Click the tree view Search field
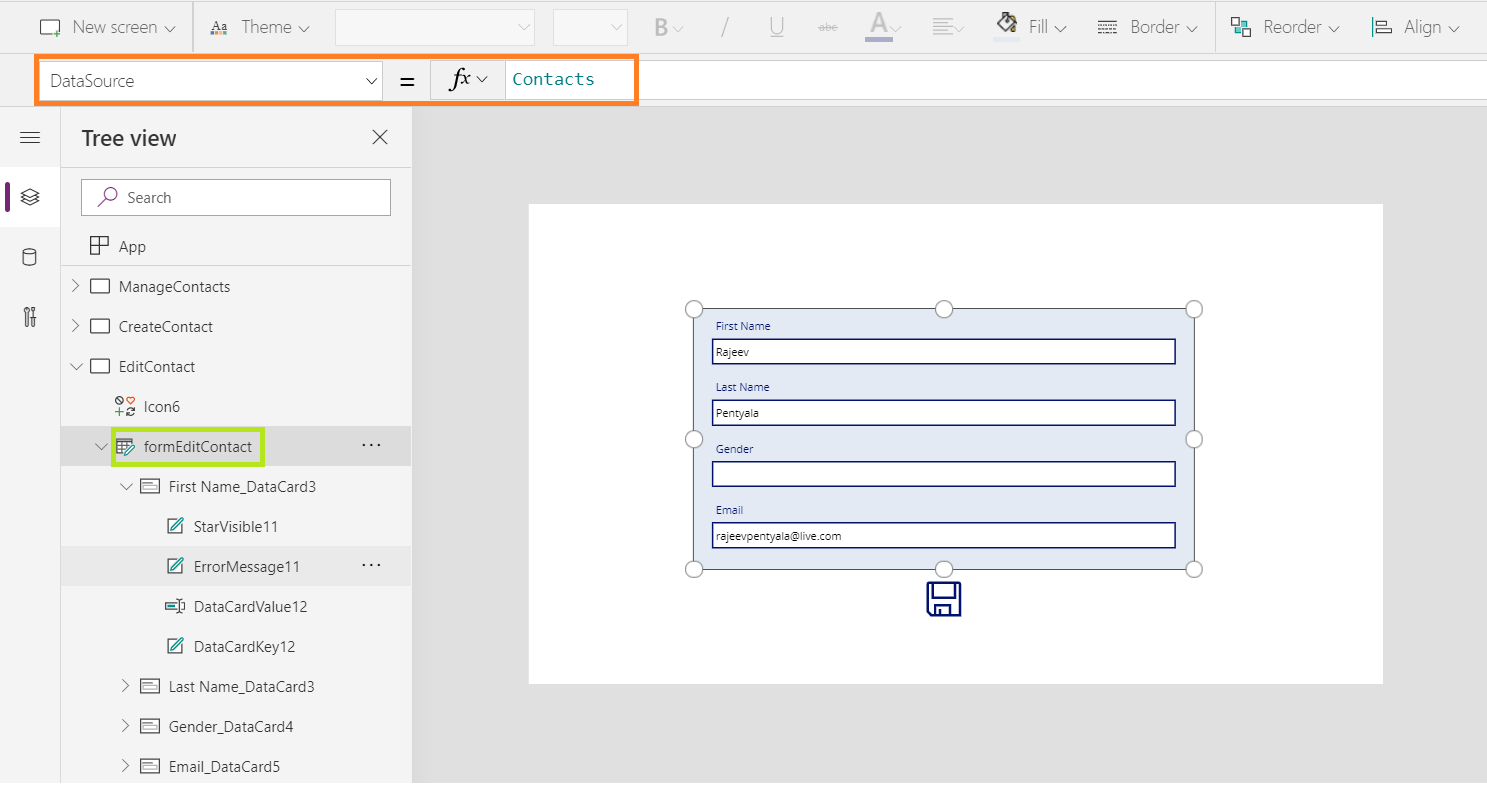 pos(236,198)
